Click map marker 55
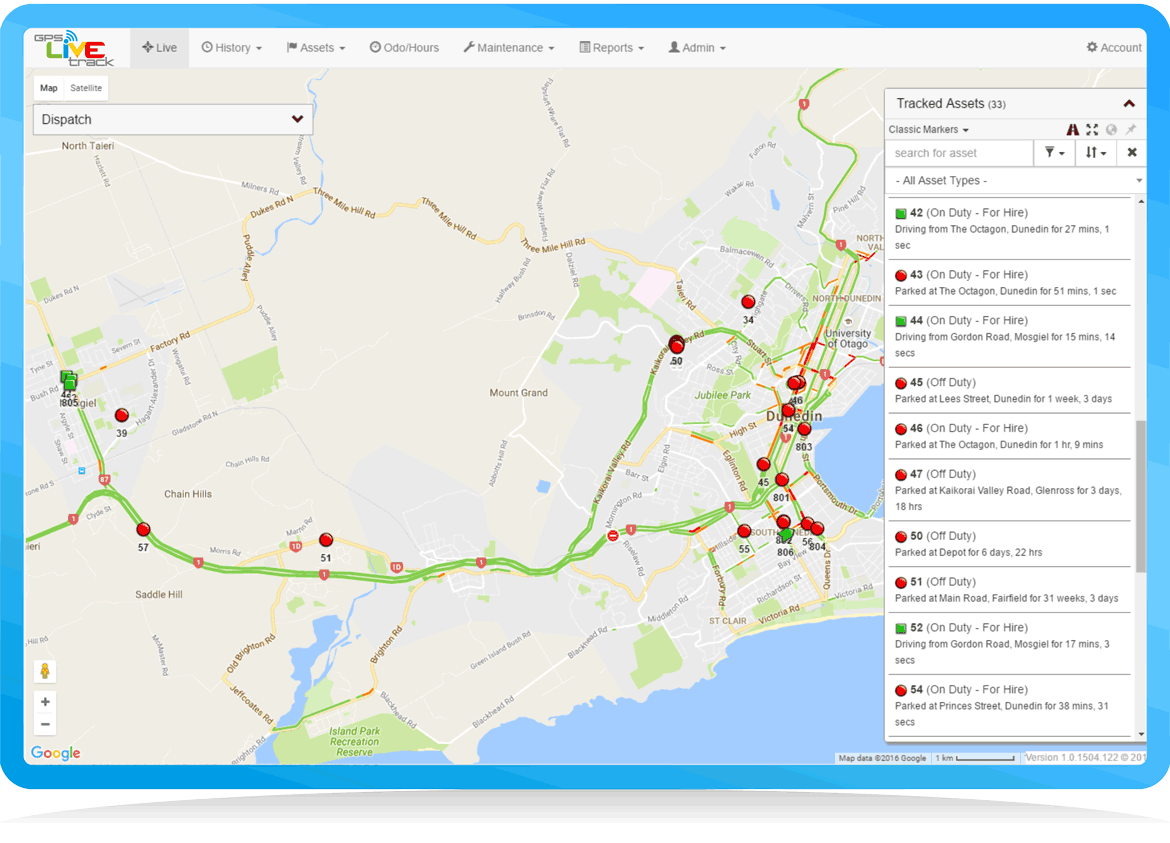Screen dimensions: 1170x843 tap(744, 531)
